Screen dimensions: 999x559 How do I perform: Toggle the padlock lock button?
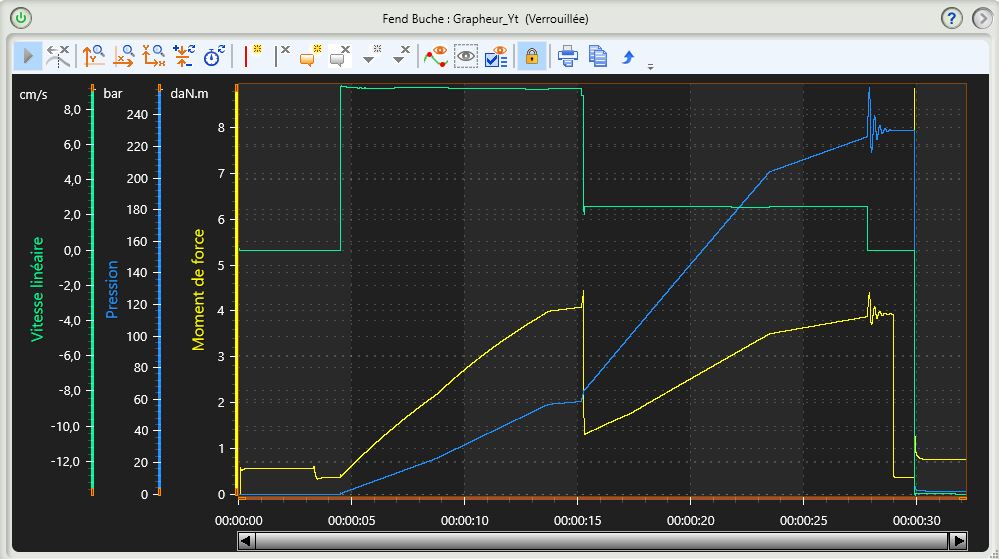[531, 56]
